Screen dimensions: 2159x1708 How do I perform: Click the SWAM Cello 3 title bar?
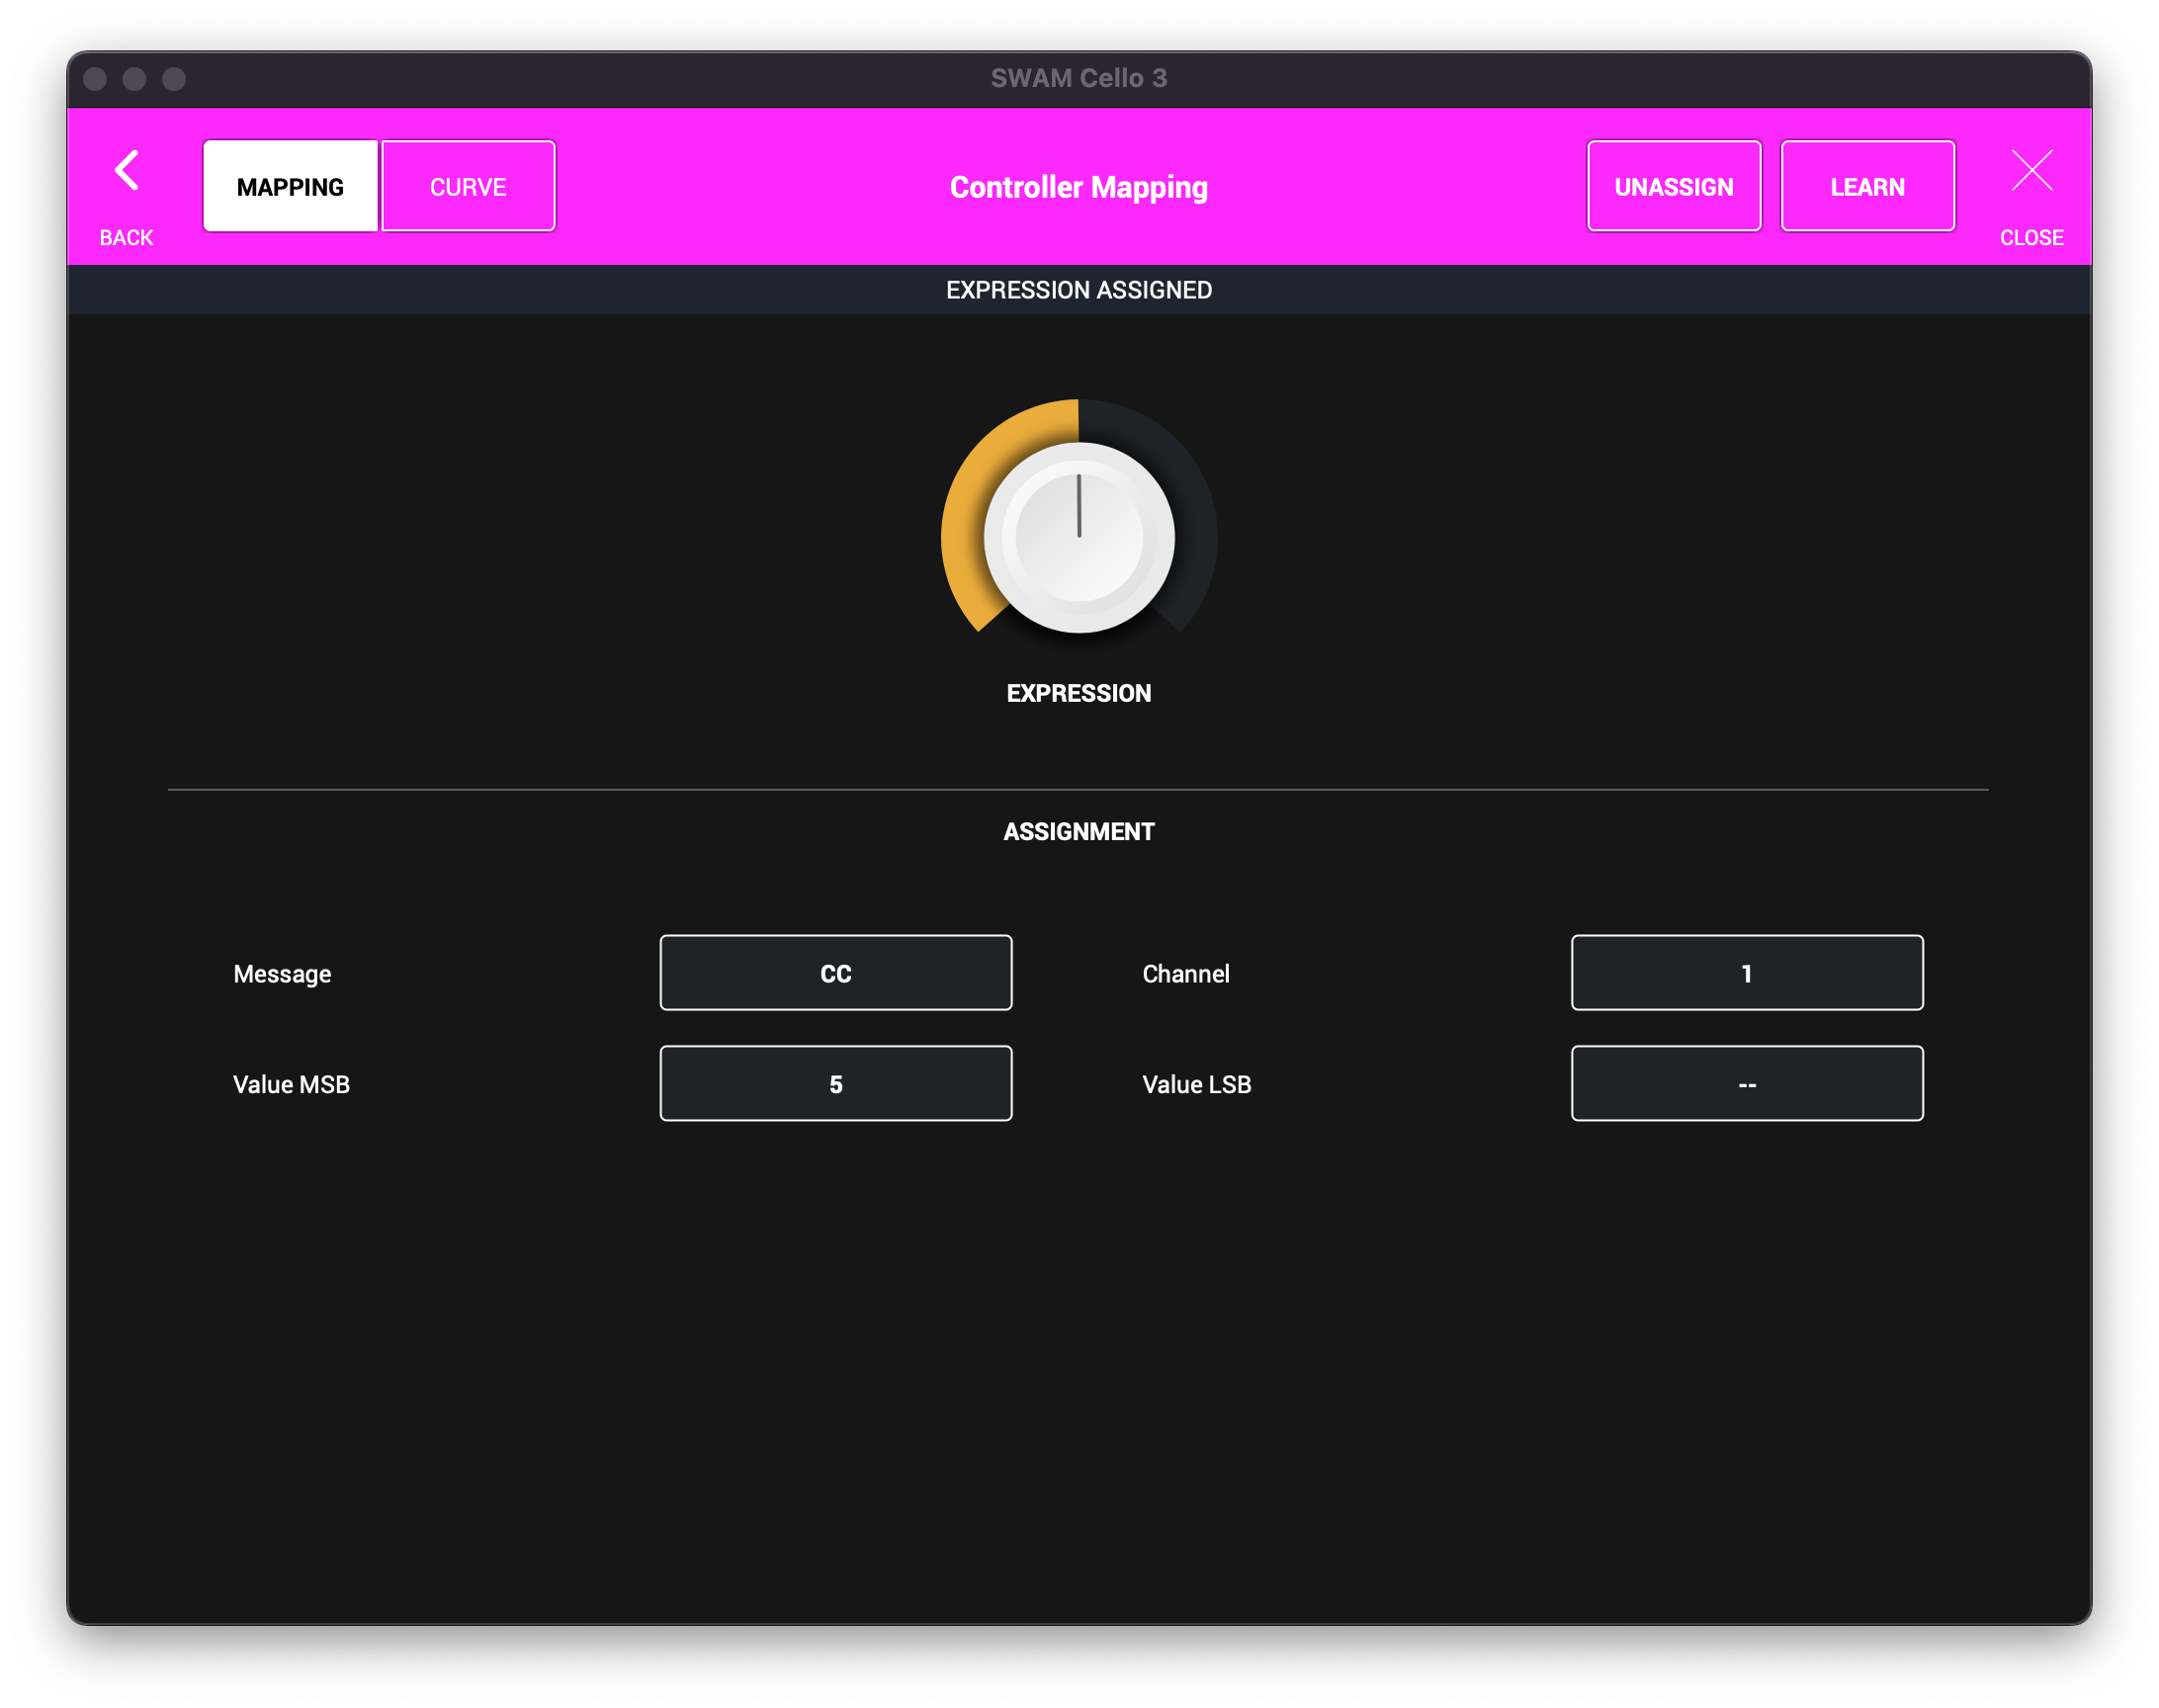[1078, 79]
